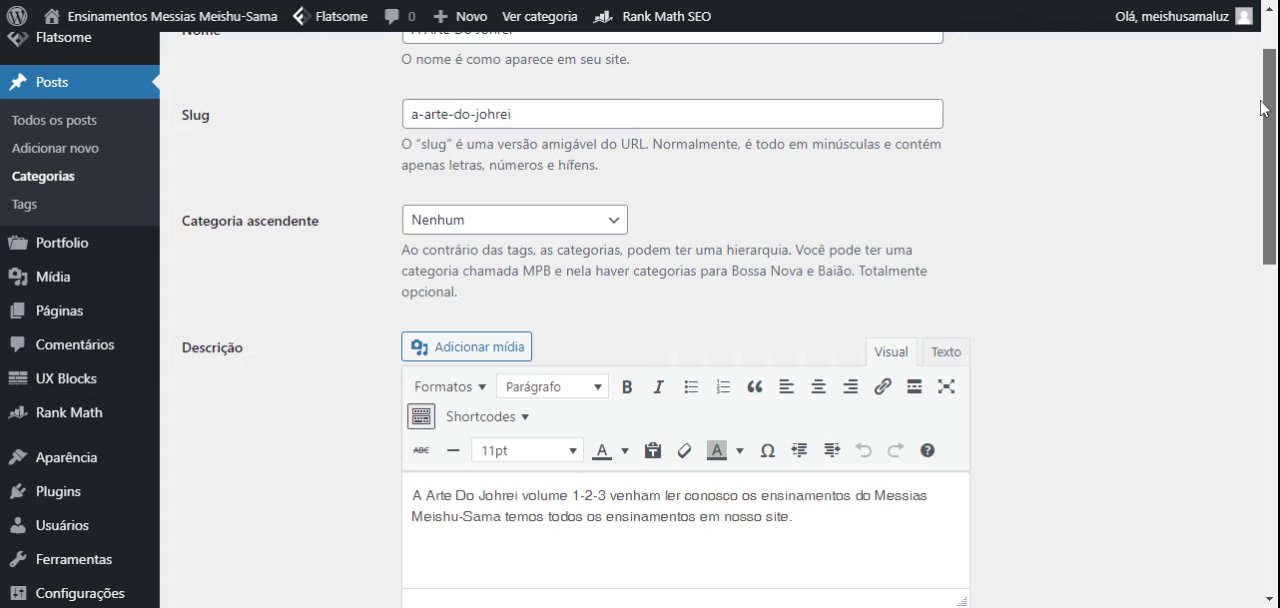Screen dimensions: 1280x608
Task: Open the Ferramentas sidebar menu
Action: [80, 559]
